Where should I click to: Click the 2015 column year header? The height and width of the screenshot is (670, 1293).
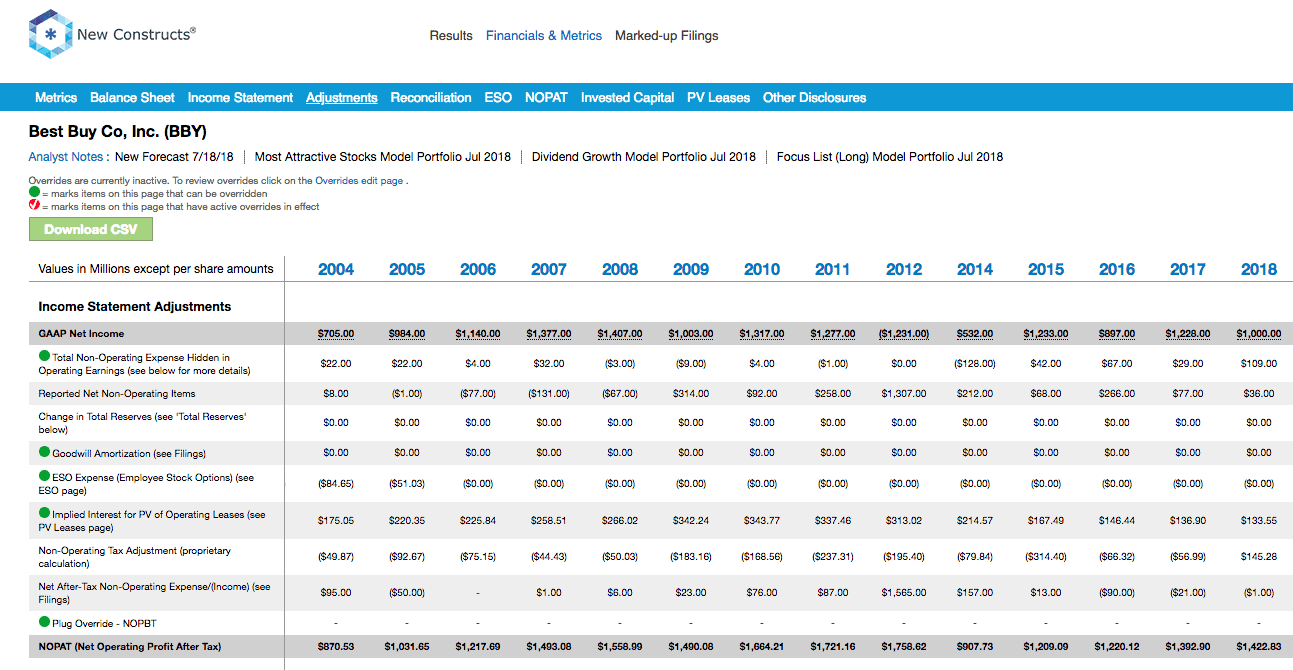pyautogui.click(x=1046, y=269)
